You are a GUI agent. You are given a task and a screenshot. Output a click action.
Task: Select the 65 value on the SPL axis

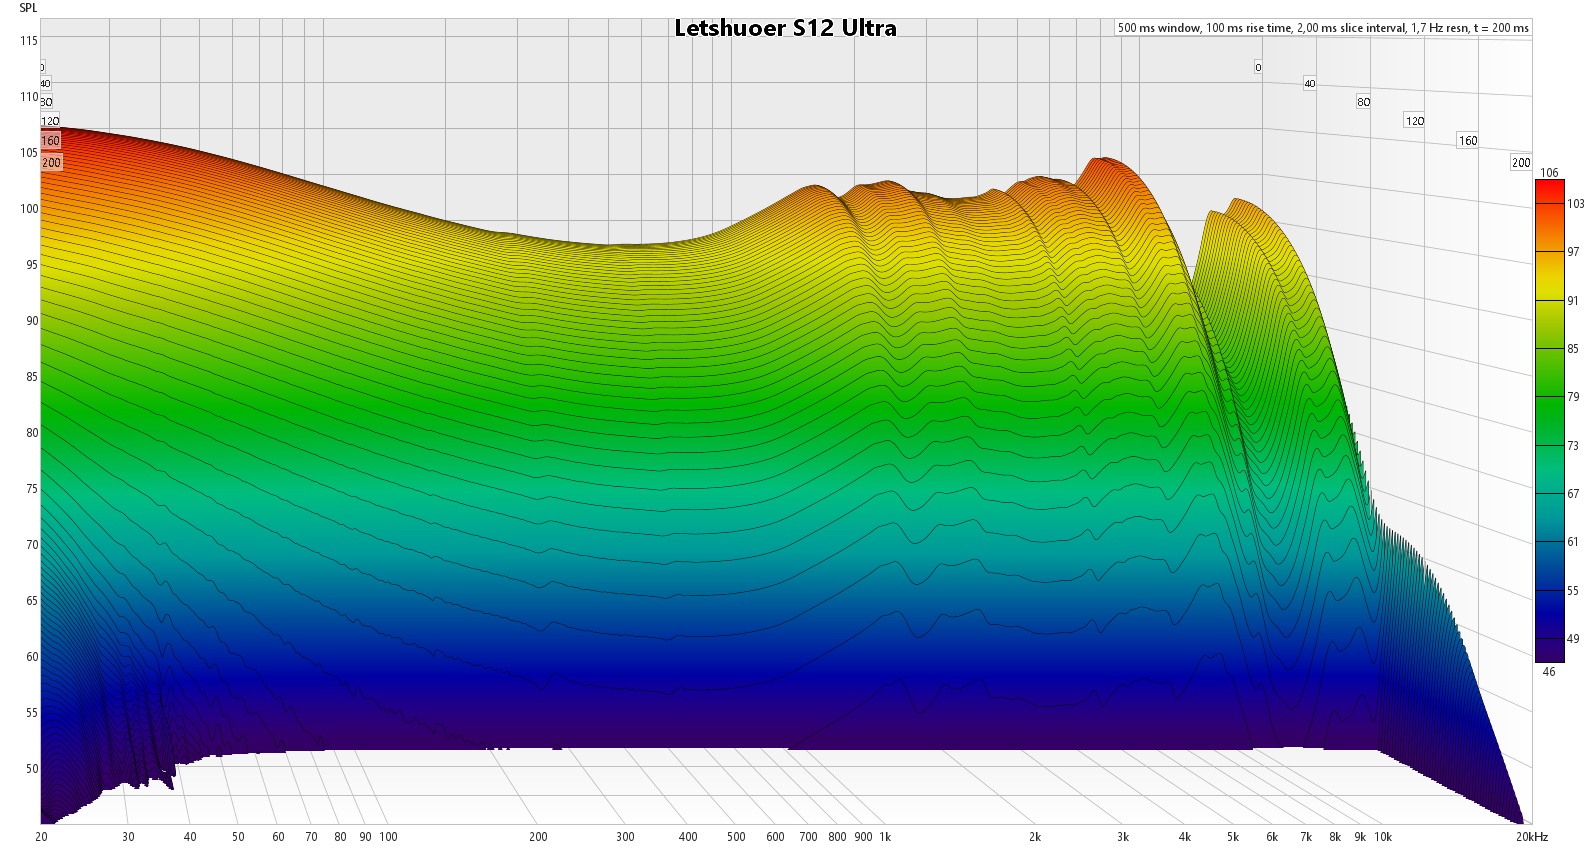coord(31,601)
